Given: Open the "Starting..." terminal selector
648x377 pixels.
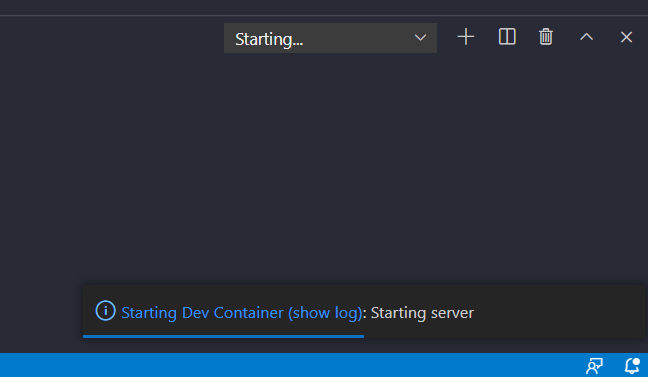Looking at the screenshot, I should pyautogui.click(x=330, y=38).
